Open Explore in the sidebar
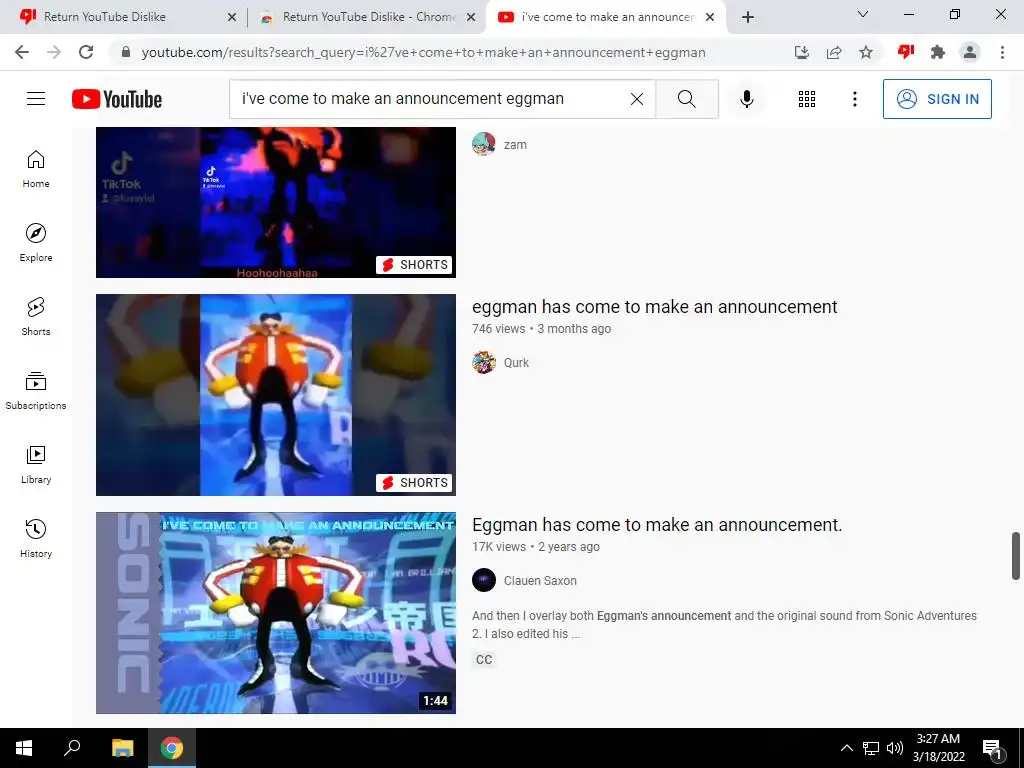The width and height of the screenshot is (1024, 768). [36, 243]
